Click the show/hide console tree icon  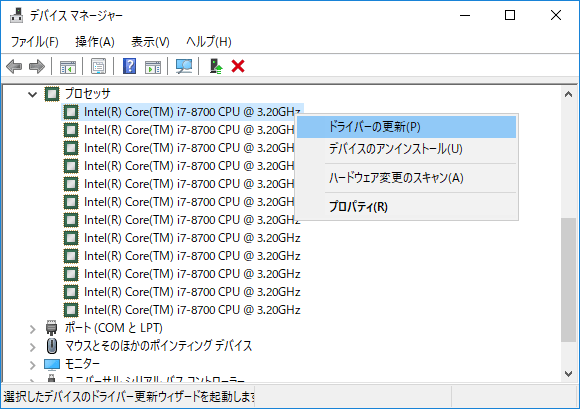tap(68, 67)
